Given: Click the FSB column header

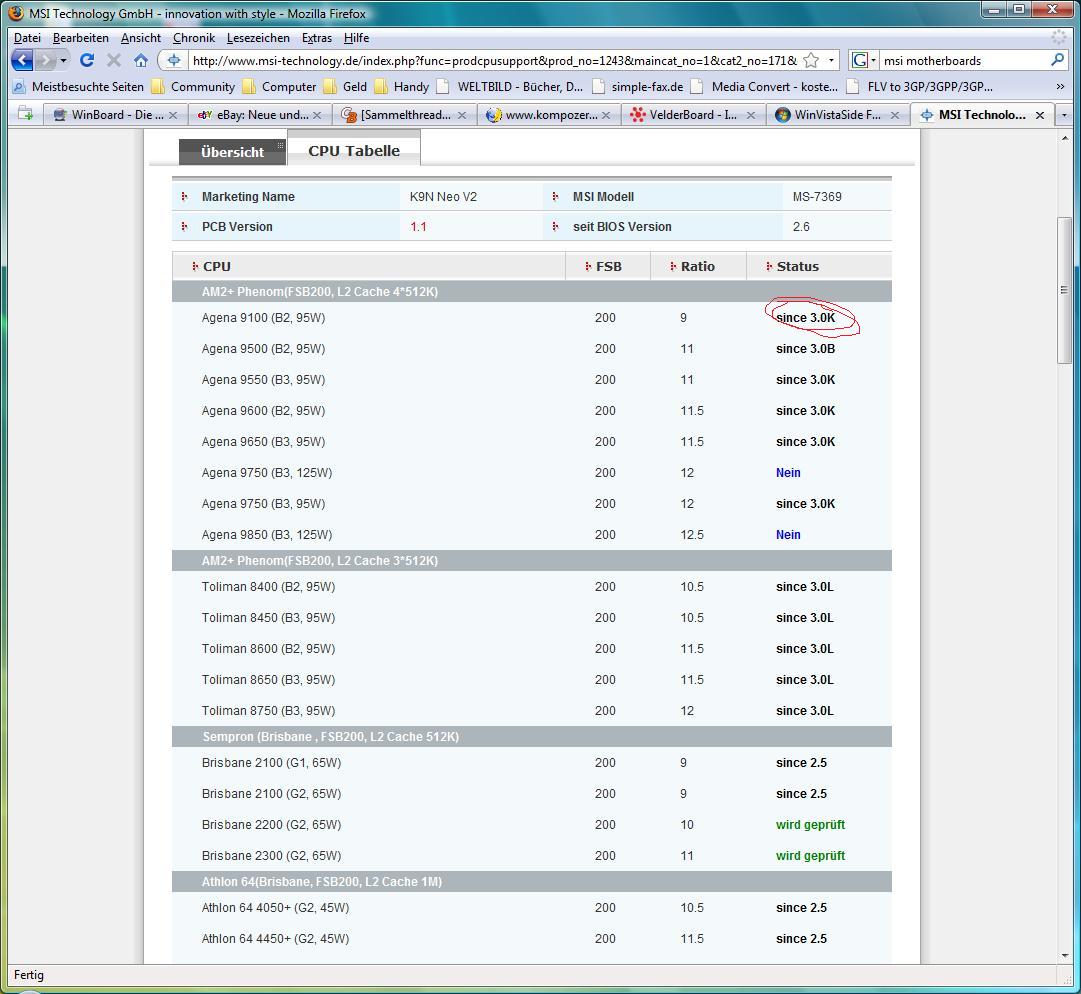Looking at the screenshot, I should 608,266.
